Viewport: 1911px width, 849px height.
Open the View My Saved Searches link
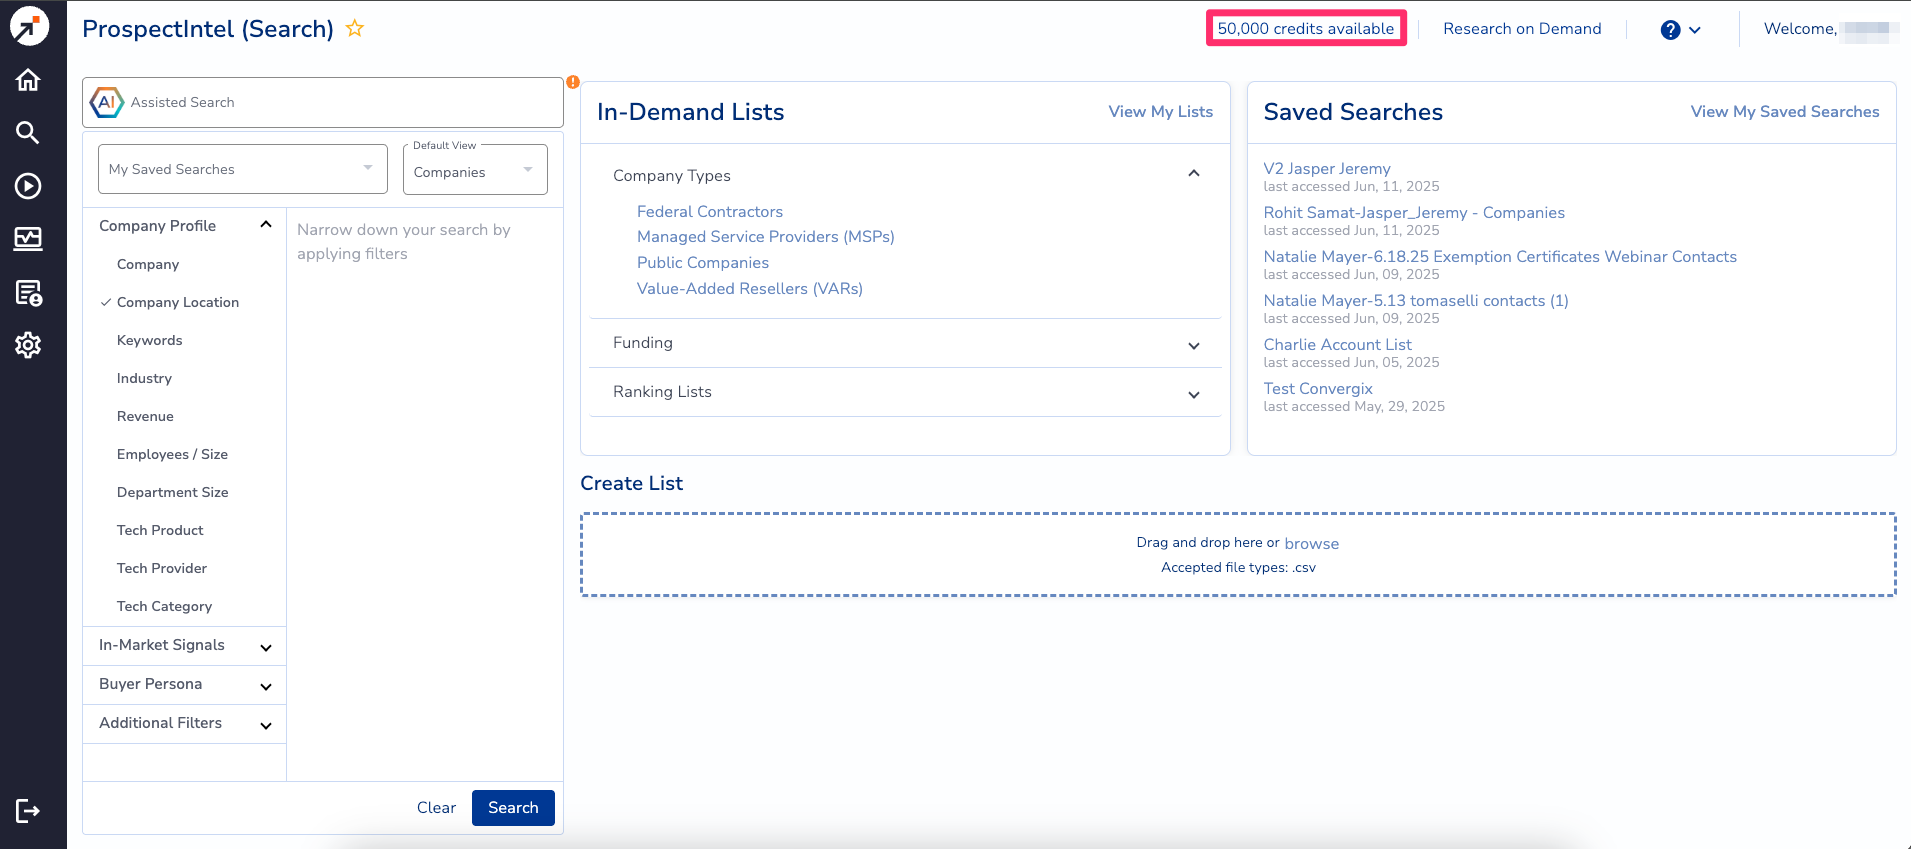point(1785,112)
